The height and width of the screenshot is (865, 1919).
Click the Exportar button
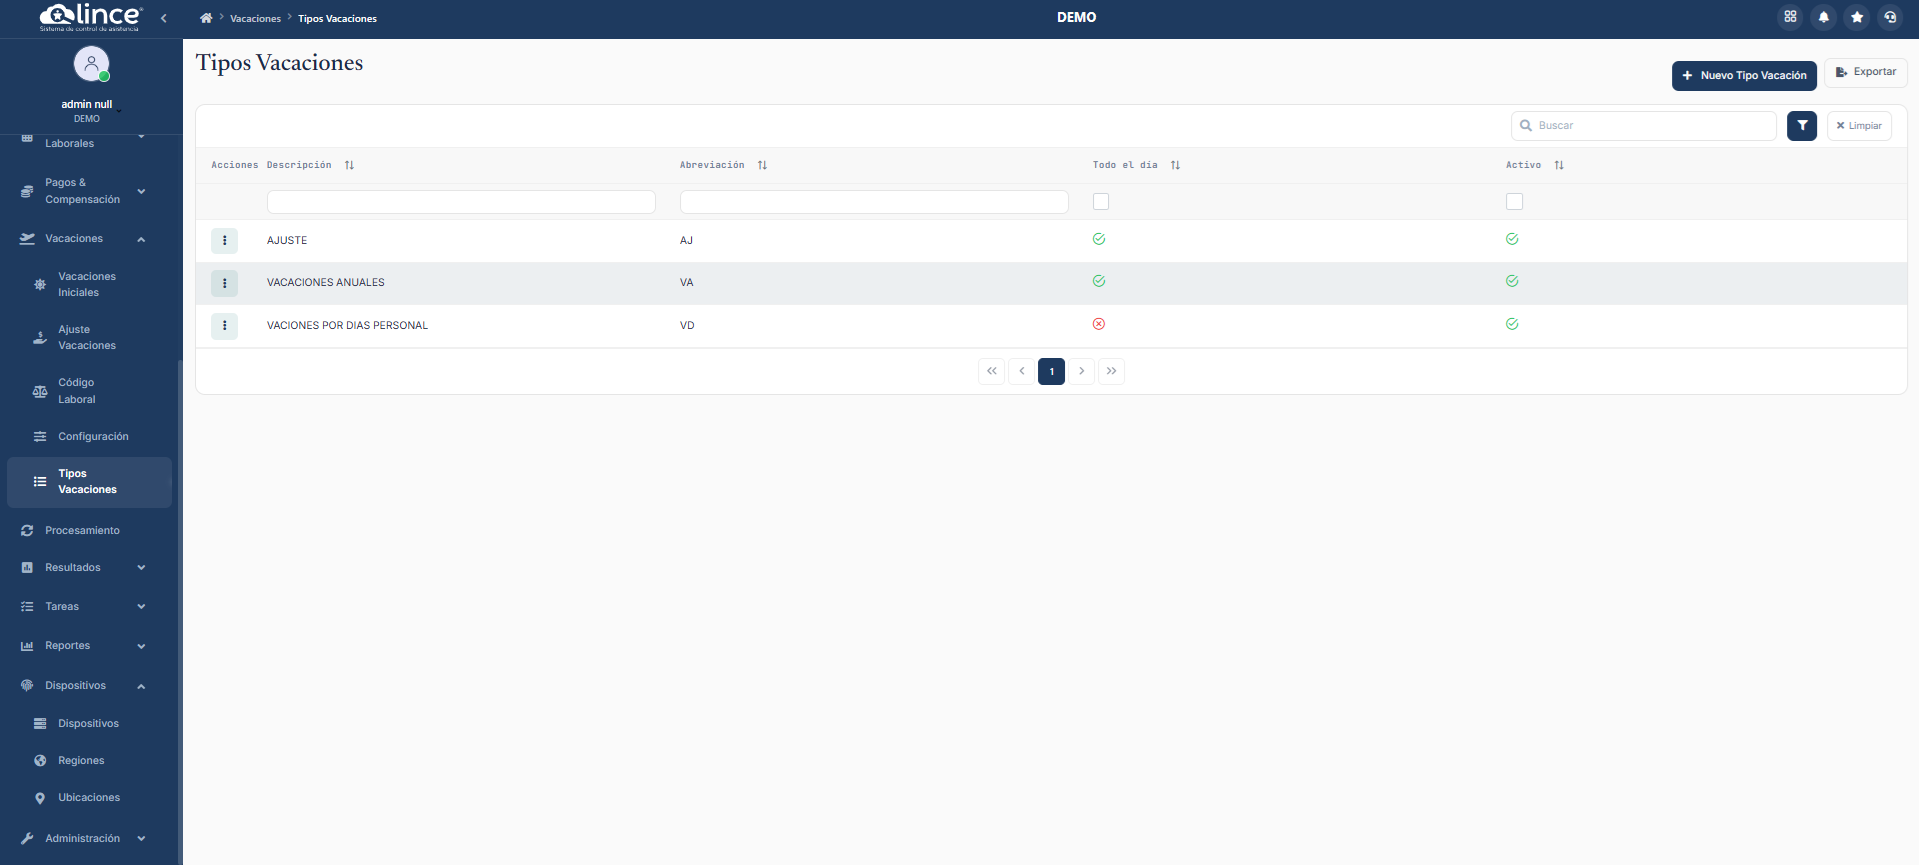pyautogui.click(x=1865, y=72)
